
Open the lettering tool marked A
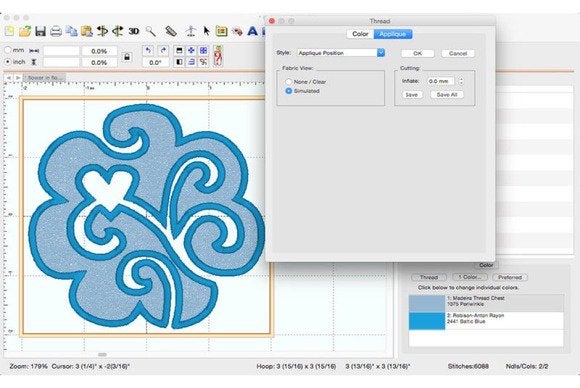click(x=252, y=31)
